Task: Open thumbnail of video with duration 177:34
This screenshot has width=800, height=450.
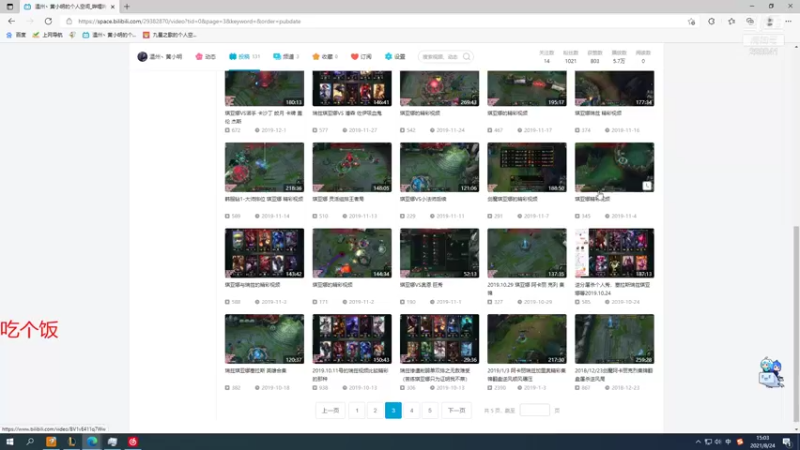Action: tap(614, 89)
